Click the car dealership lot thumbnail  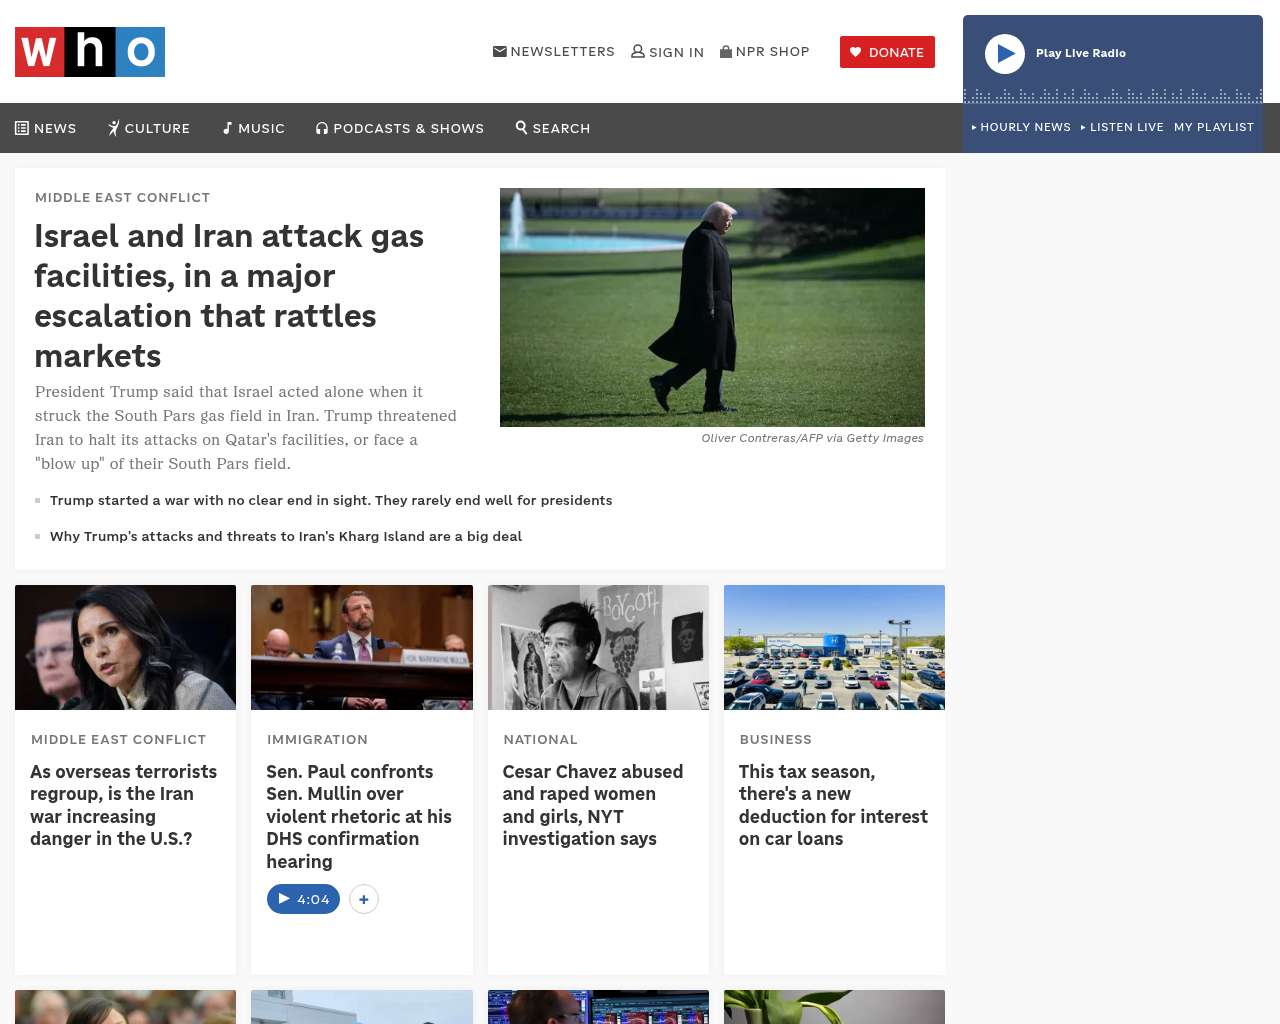[834, 647]
